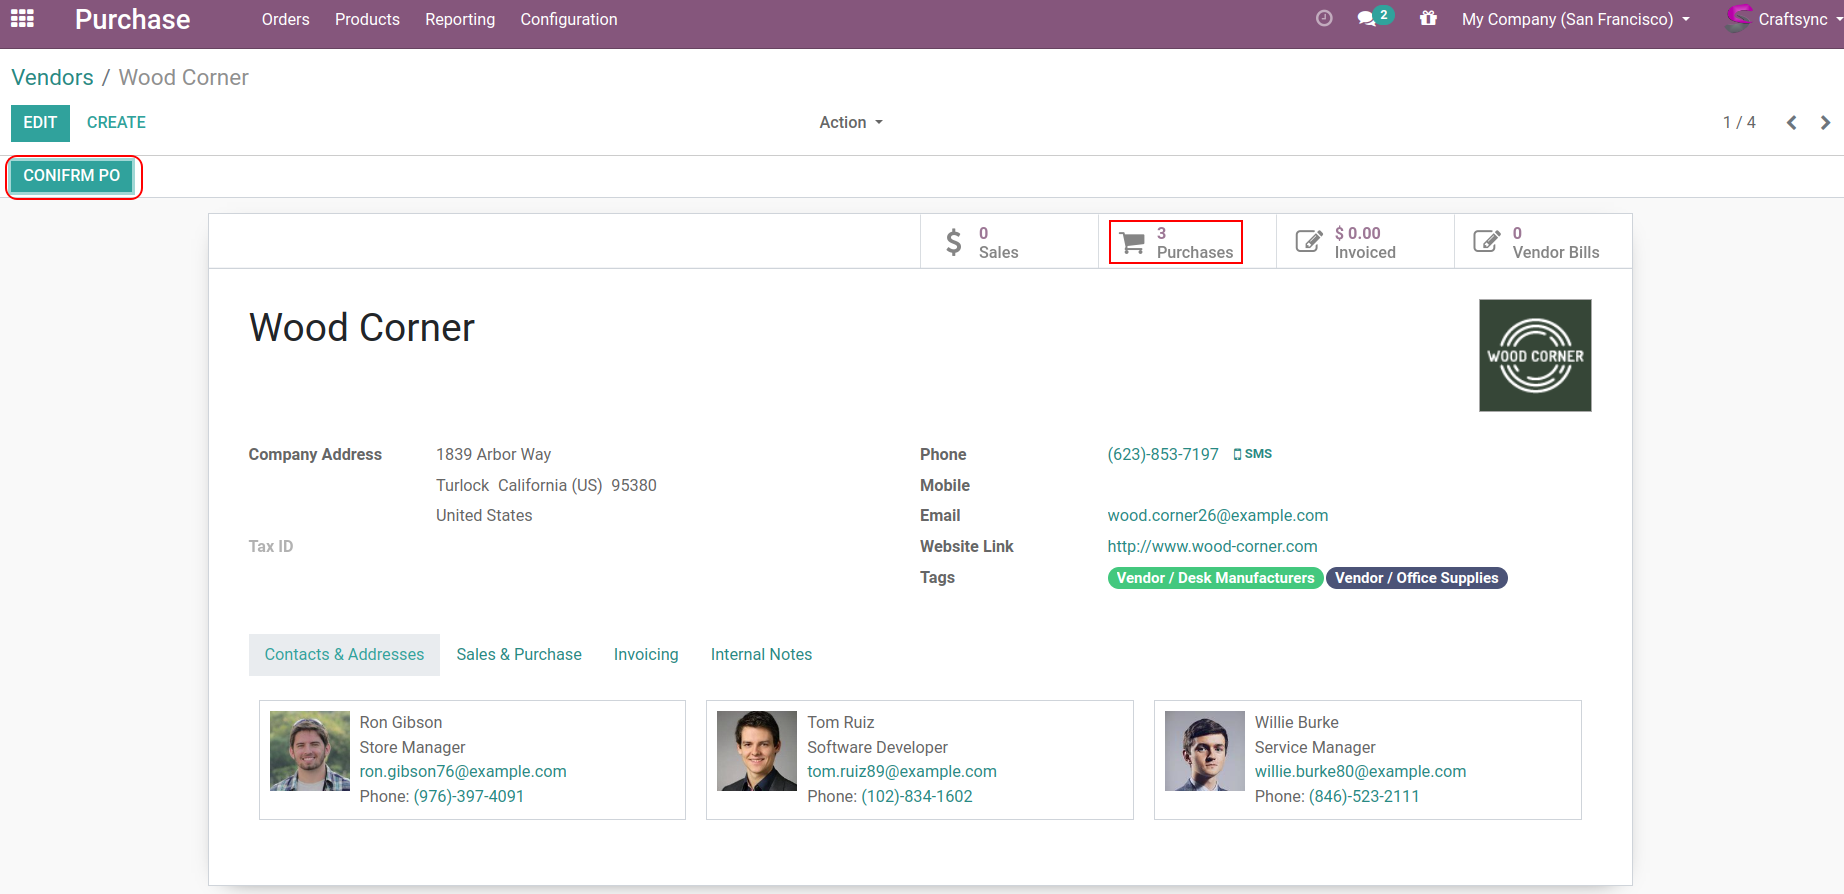Viewport: 1844px width, 894px height.
Task: Click the EDIT button
Action: 40,123
